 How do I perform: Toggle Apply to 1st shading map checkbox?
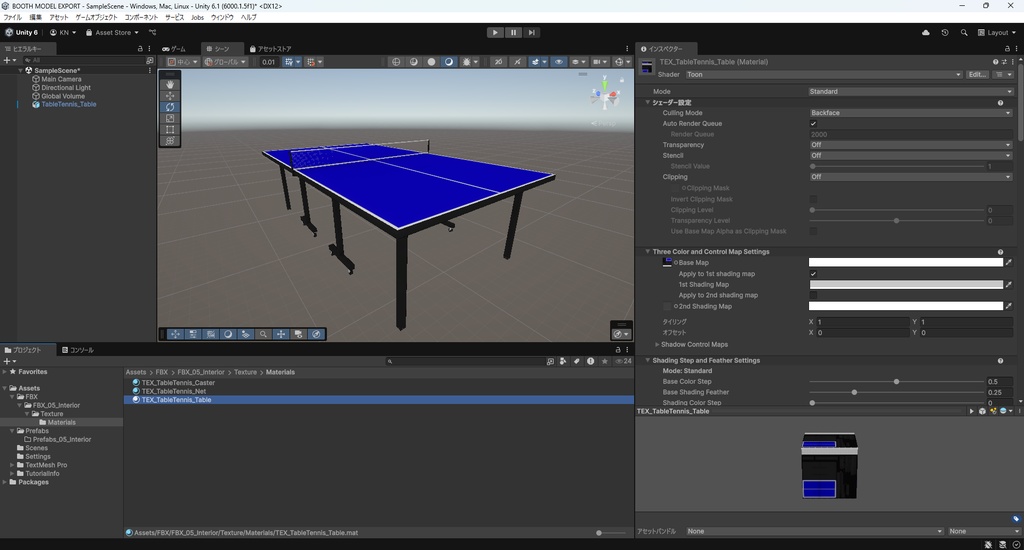click(x=813, y=274)
